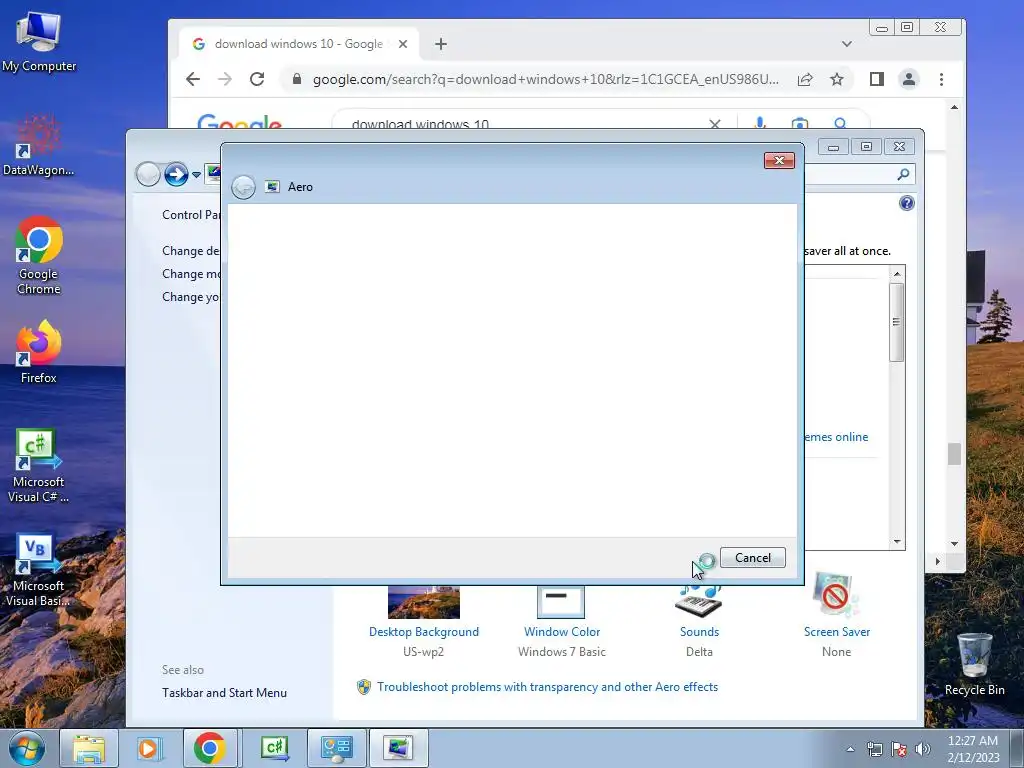The image size is (1024, 768).
Task: Open the Firefox desktop shortcut
Action: tap(39, 352)
